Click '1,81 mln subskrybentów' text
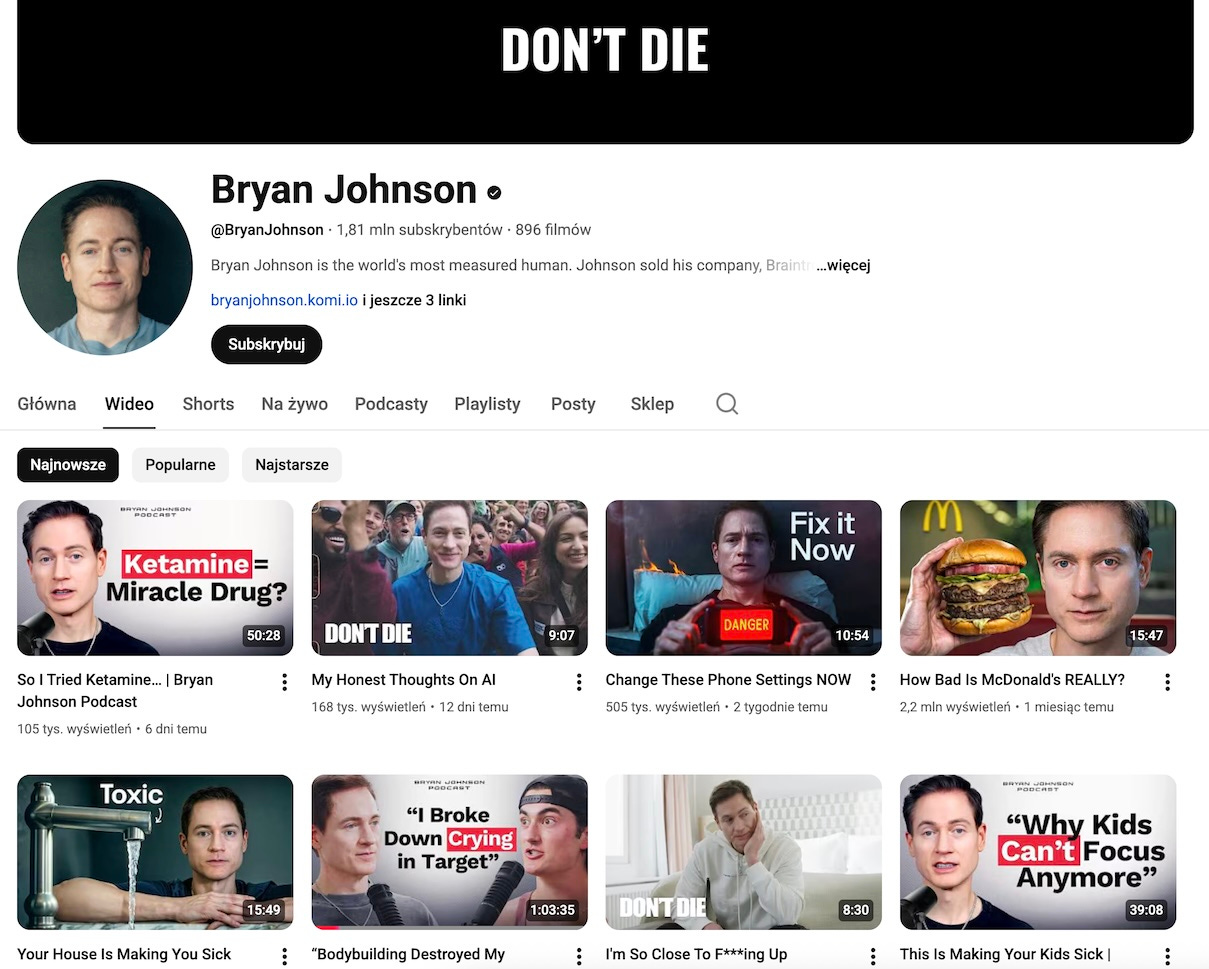 pos(420,230)
